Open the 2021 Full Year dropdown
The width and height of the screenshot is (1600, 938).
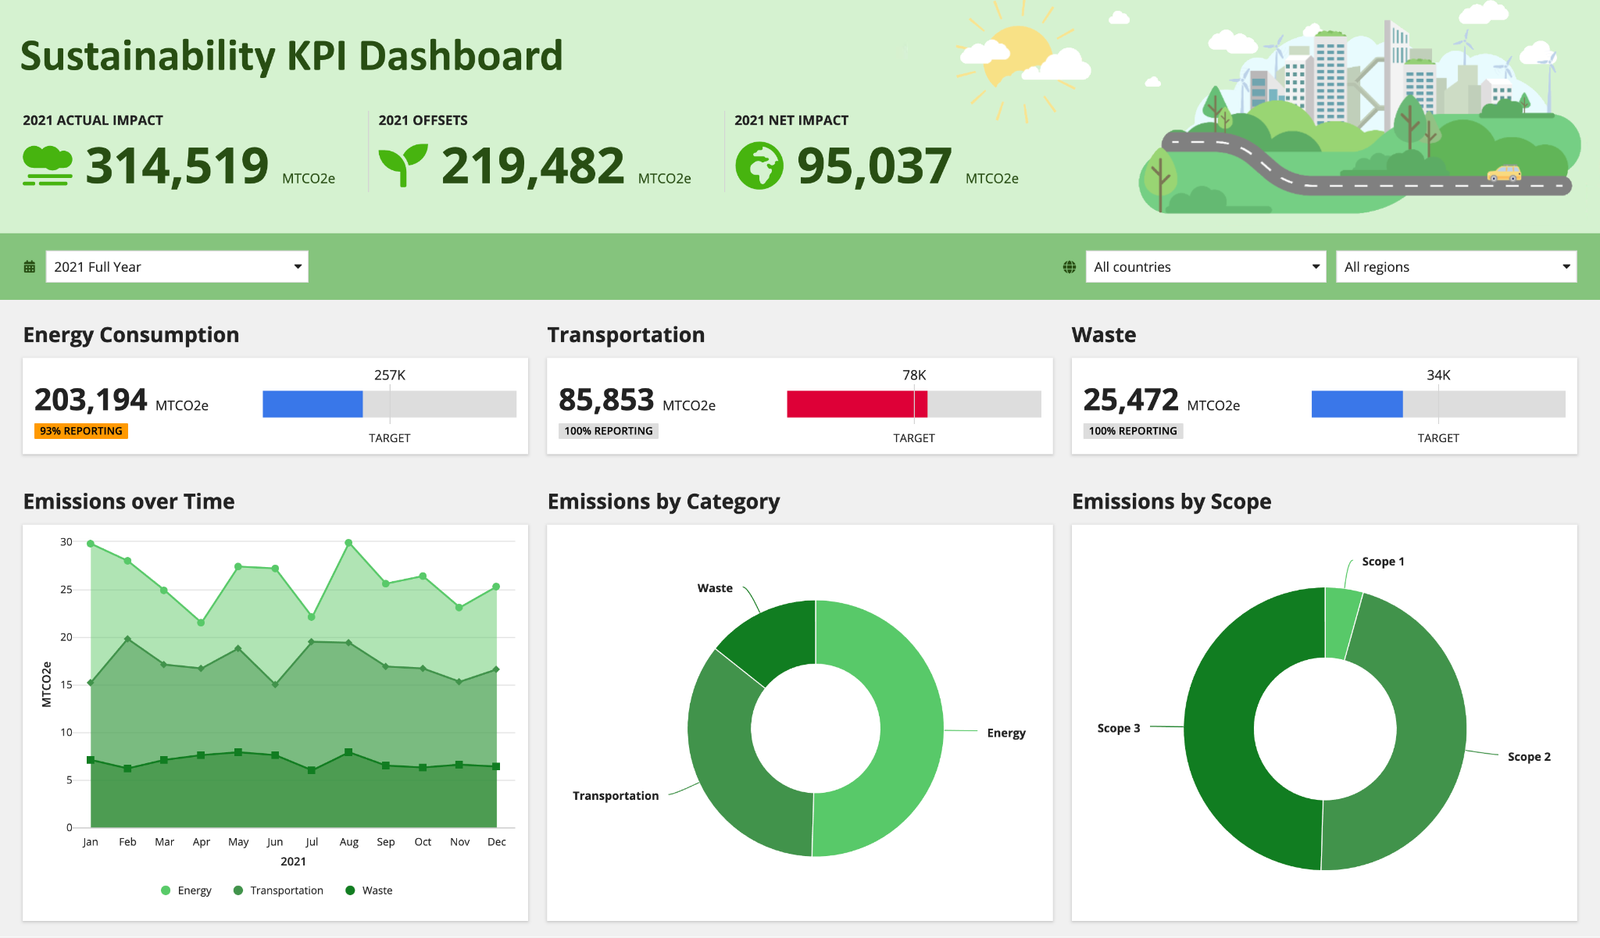177,267
